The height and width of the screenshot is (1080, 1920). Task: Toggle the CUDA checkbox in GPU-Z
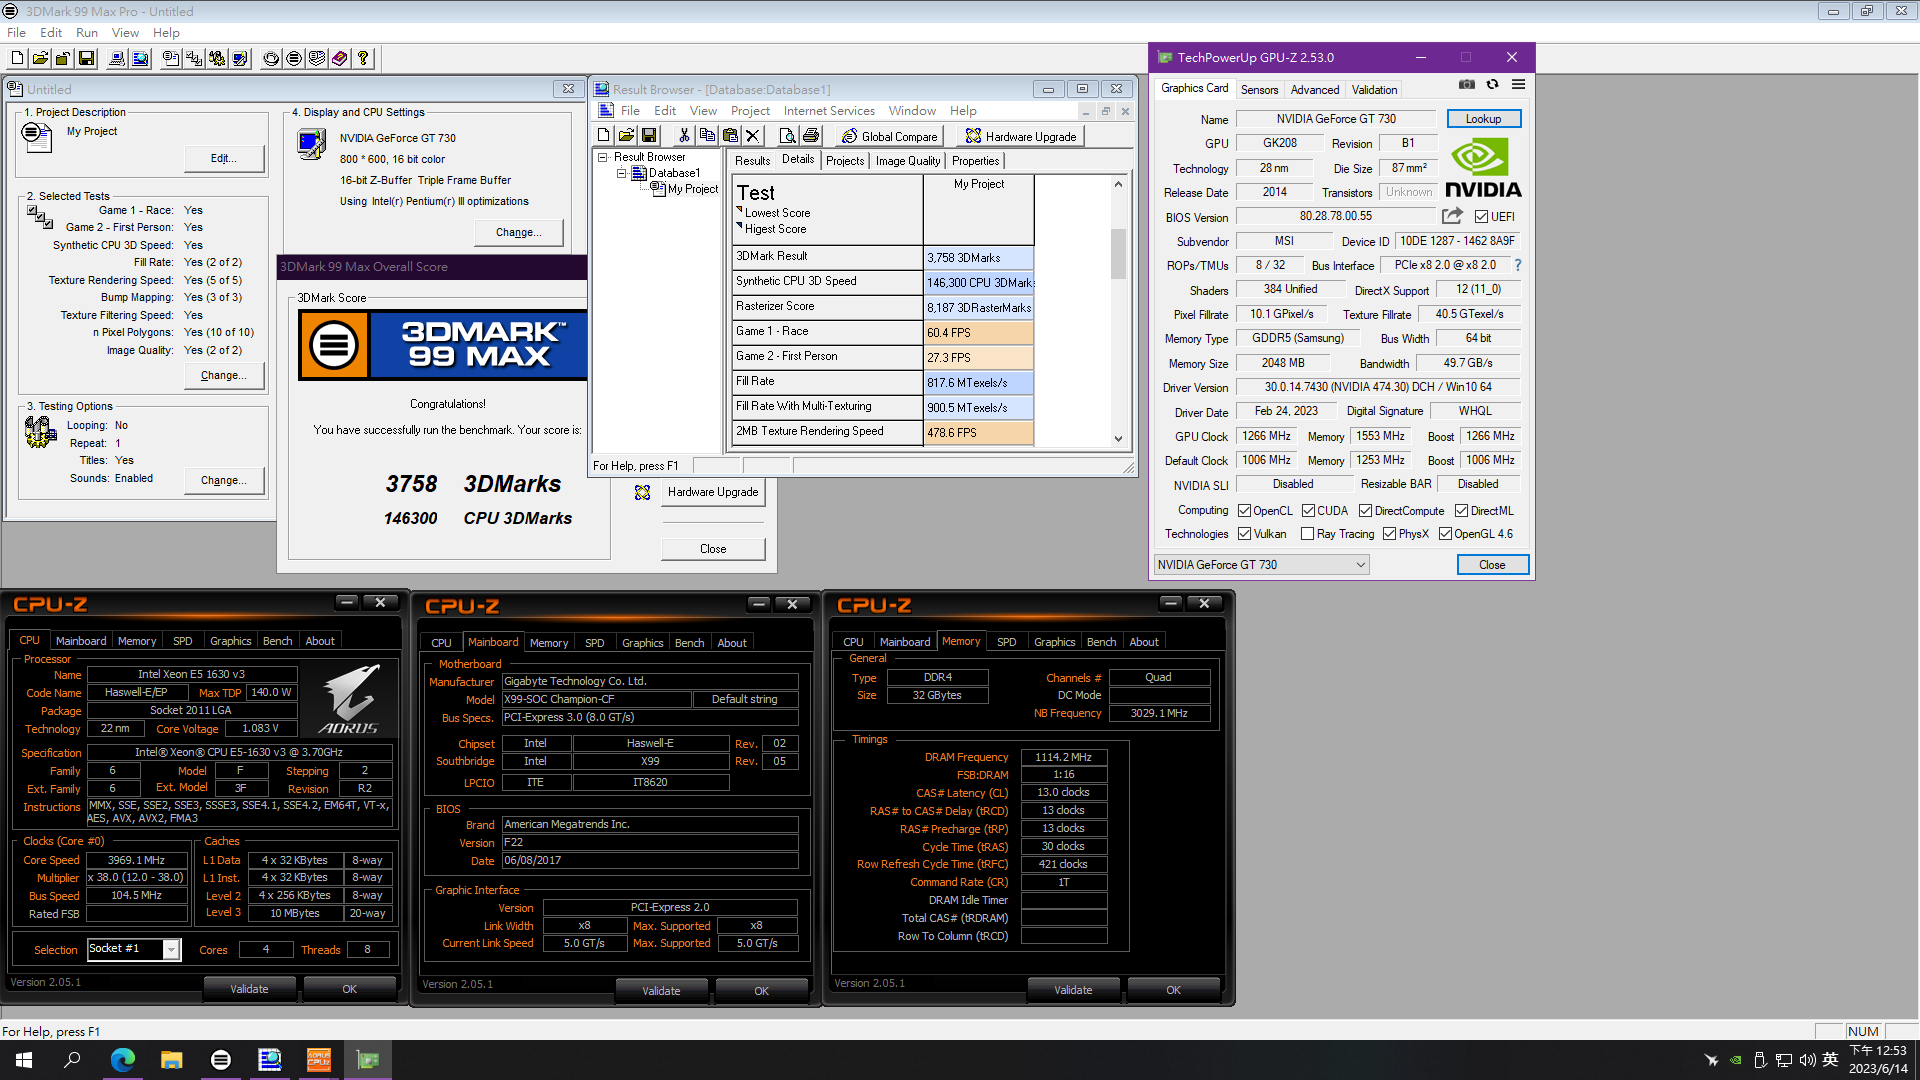coord(1308,511)
